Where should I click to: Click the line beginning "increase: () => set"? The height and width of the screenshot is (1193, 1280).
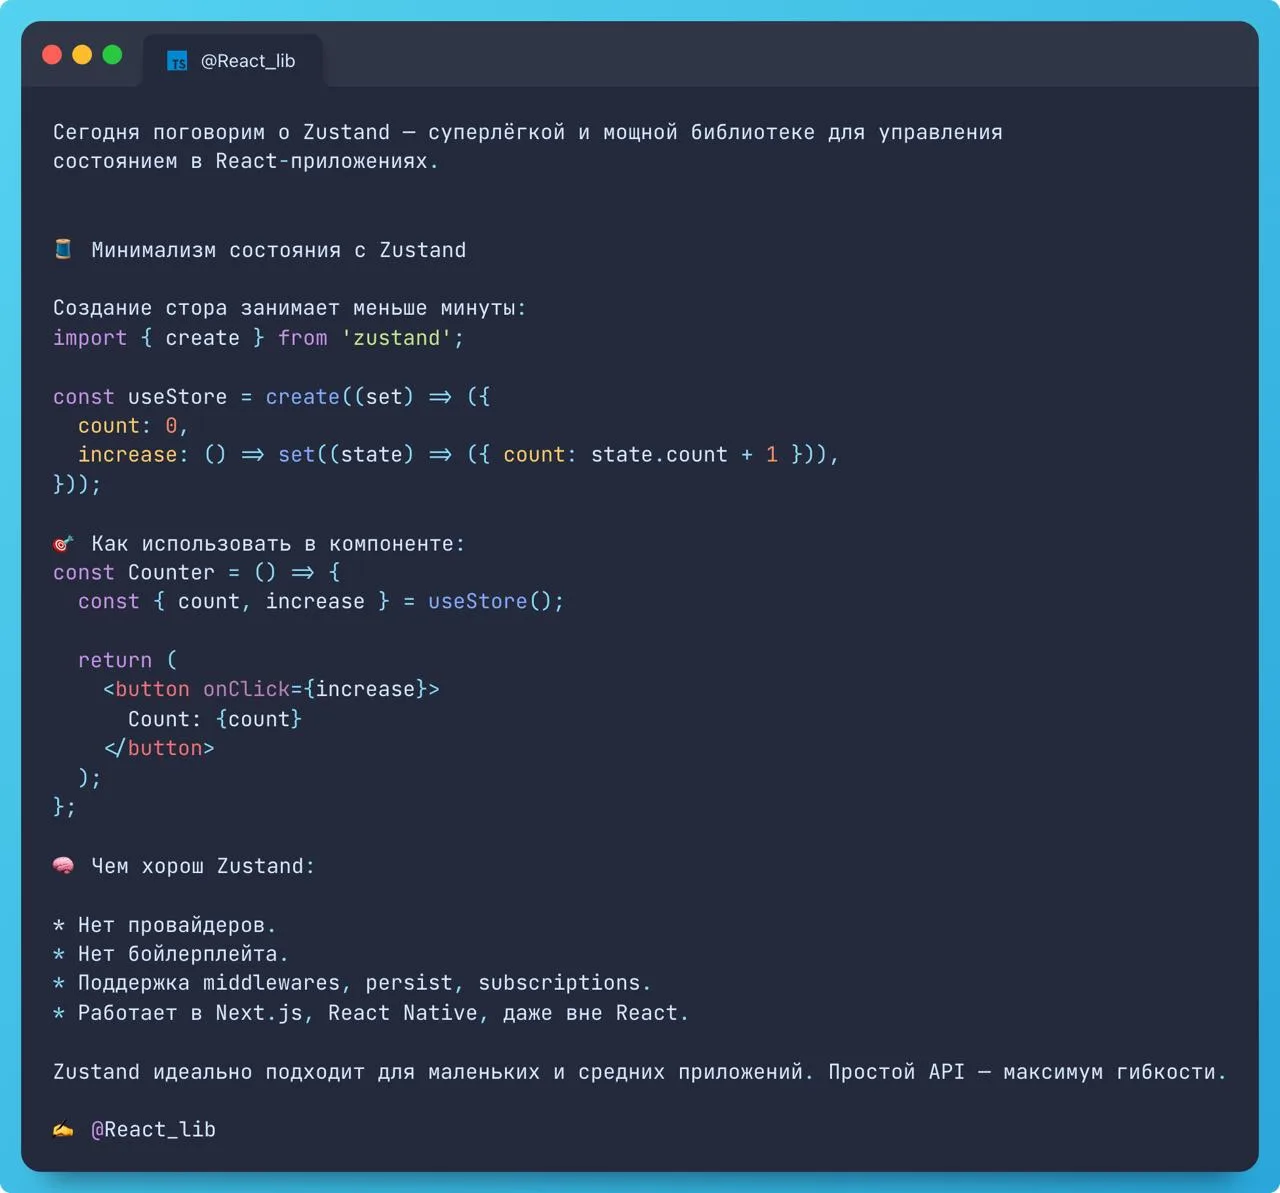point(459,455)
